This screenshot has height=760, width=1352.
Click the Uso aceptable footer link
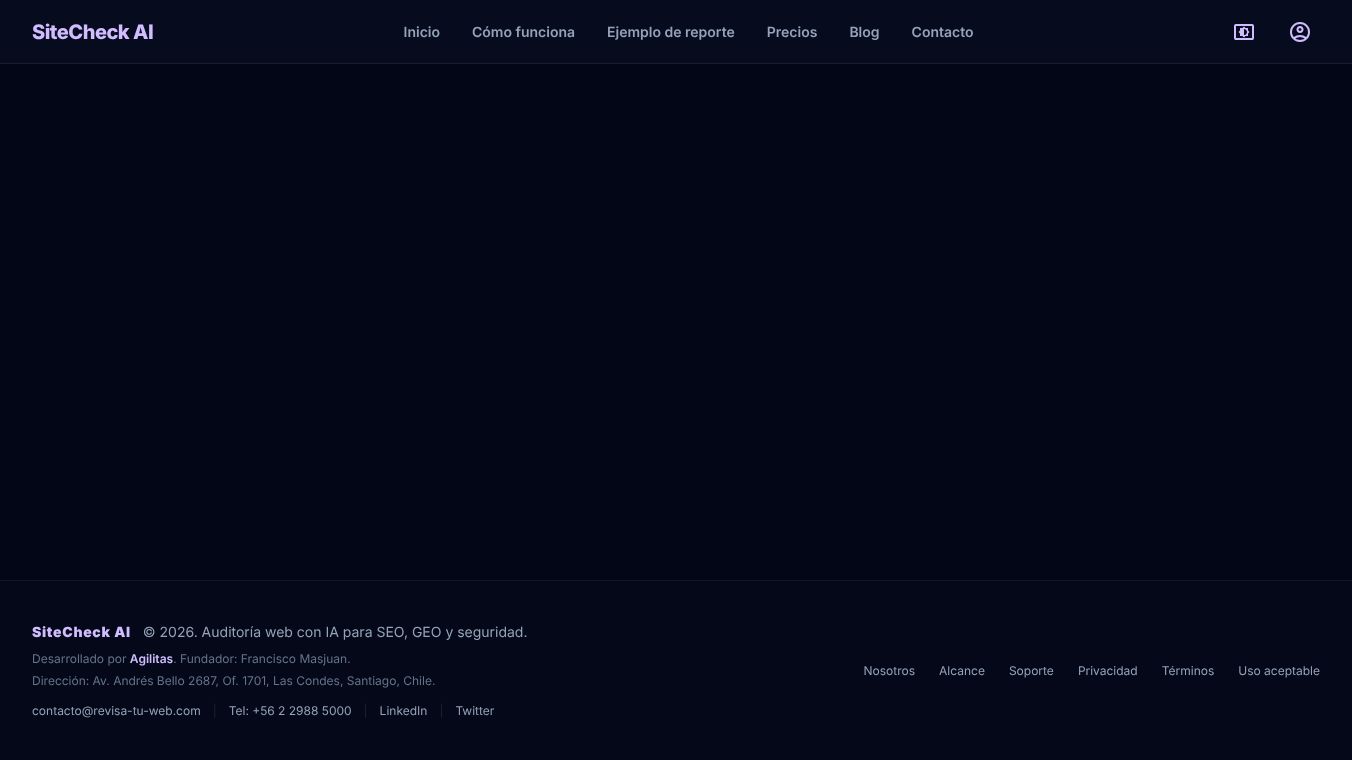coord(1279,671)
